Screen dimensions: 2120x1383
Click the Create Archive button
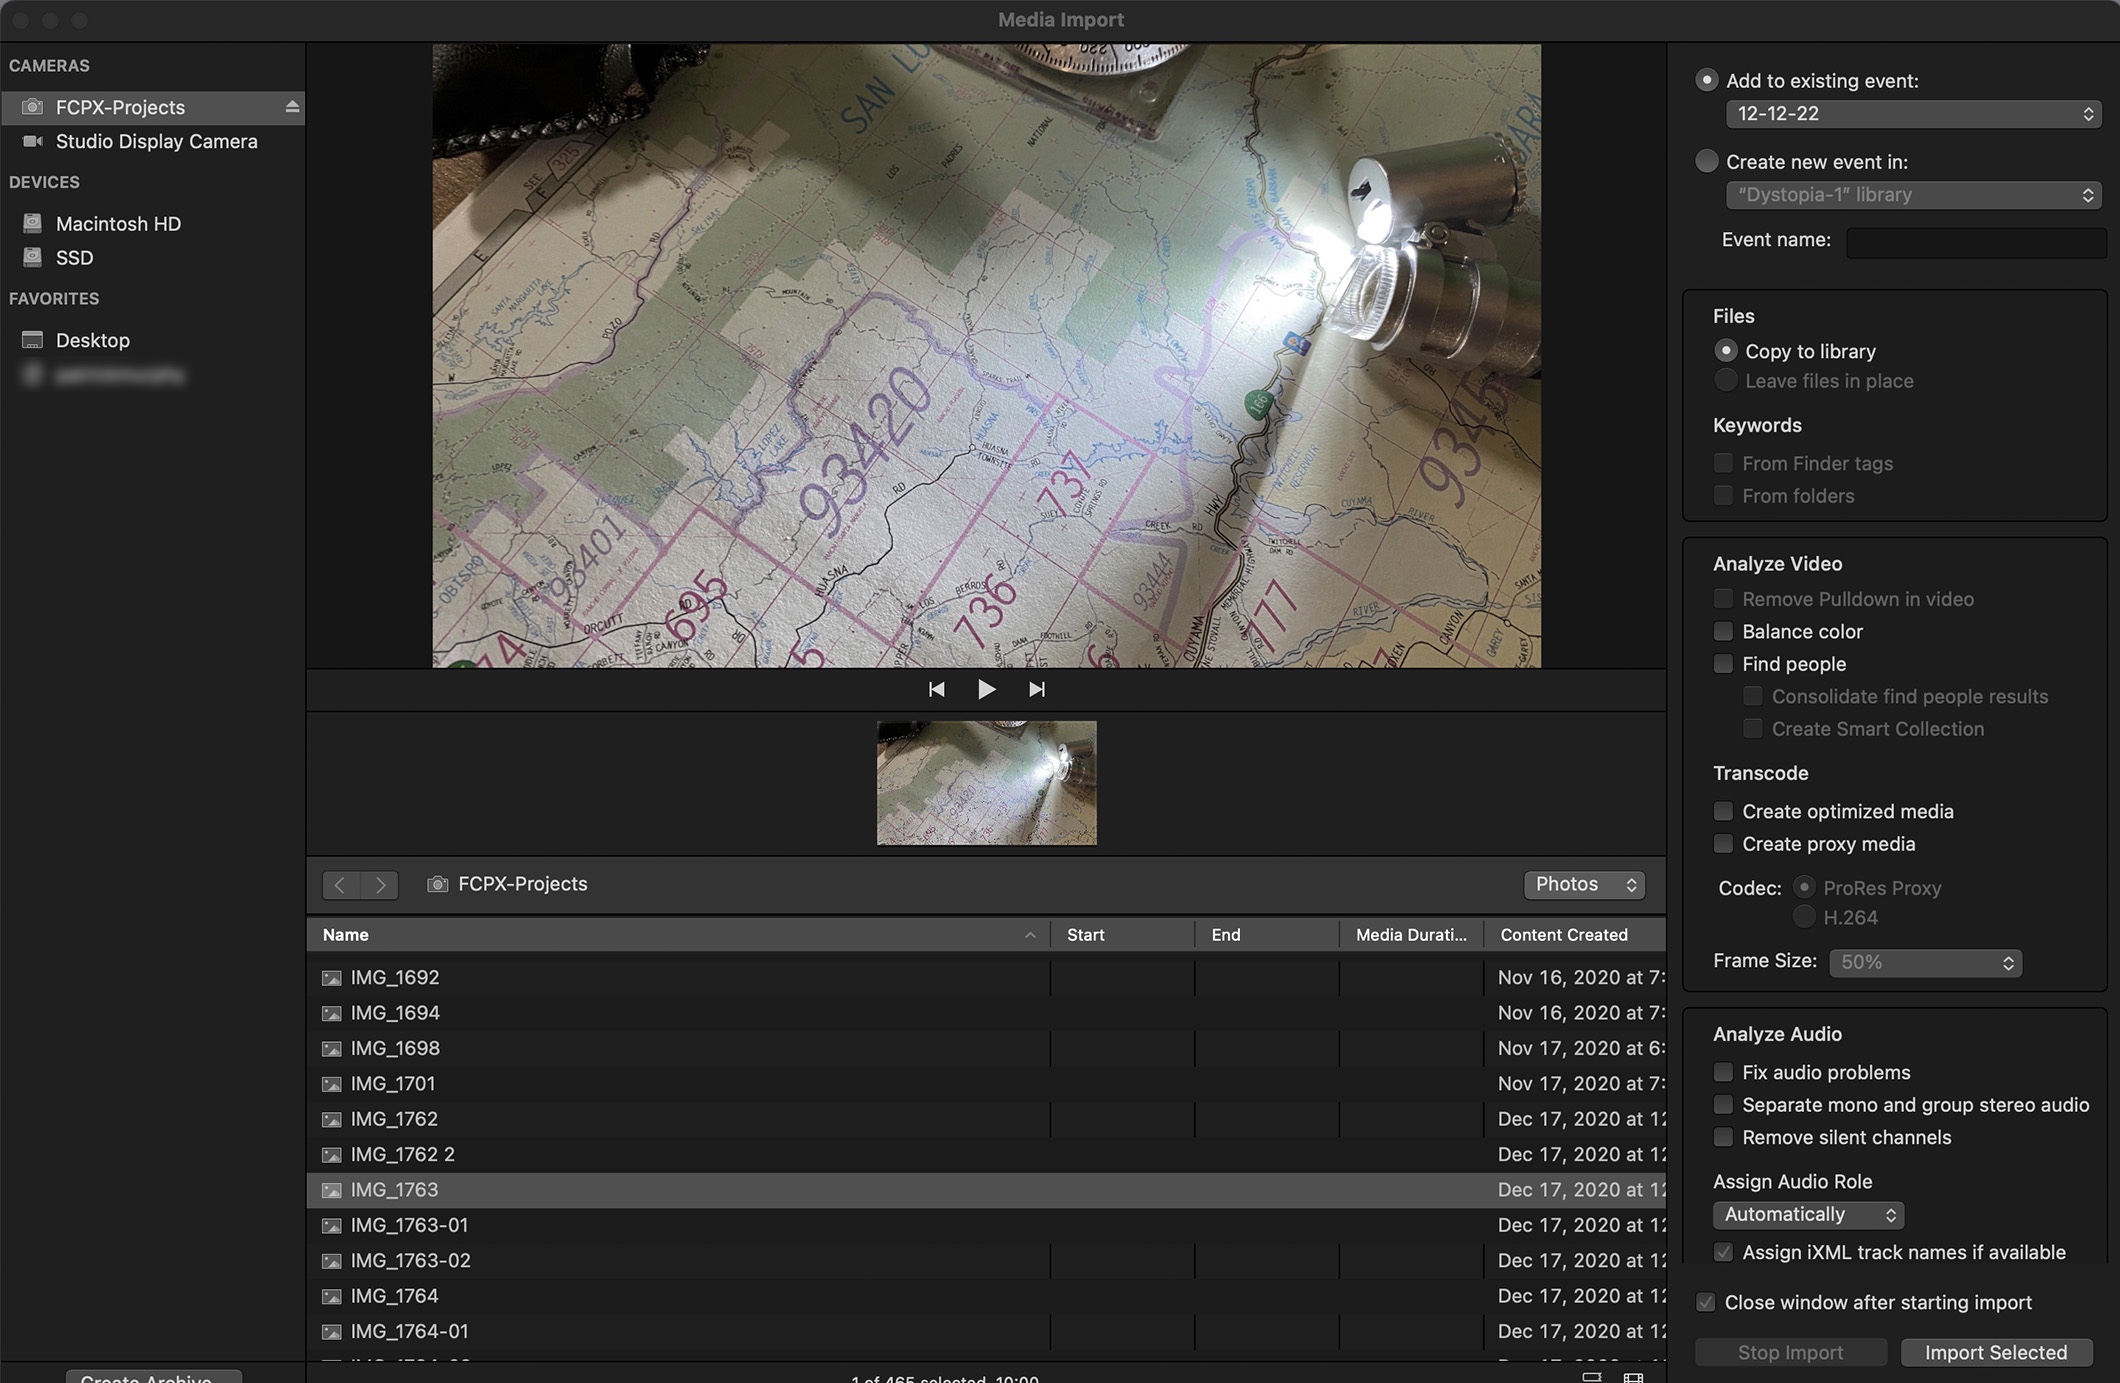pyautogui.click(x=154, y=1377)
